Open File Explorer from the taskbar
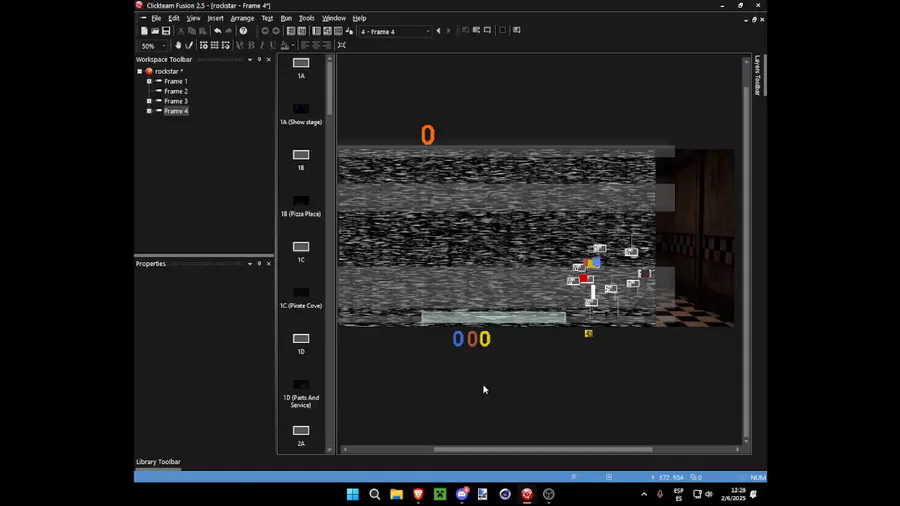 [x=396, y=494]
